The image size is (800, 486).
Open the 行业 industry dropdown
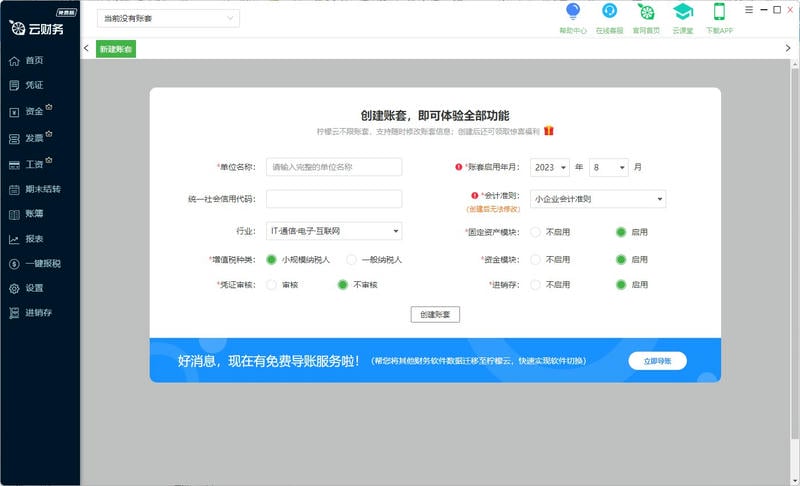[334, 231]
